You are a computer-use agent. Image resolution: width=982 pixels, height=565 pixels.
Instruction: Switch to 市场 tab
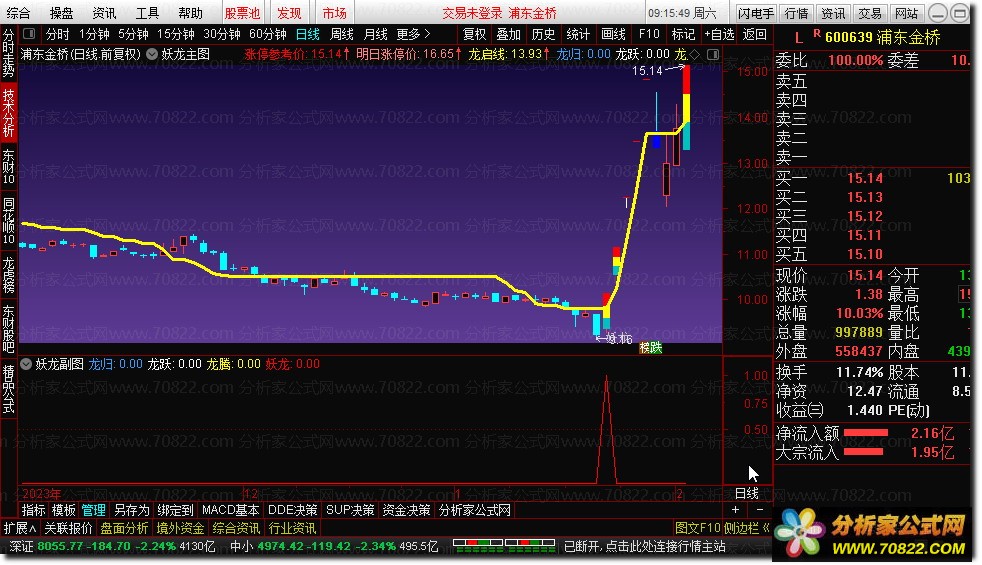(x=334, y=13)
